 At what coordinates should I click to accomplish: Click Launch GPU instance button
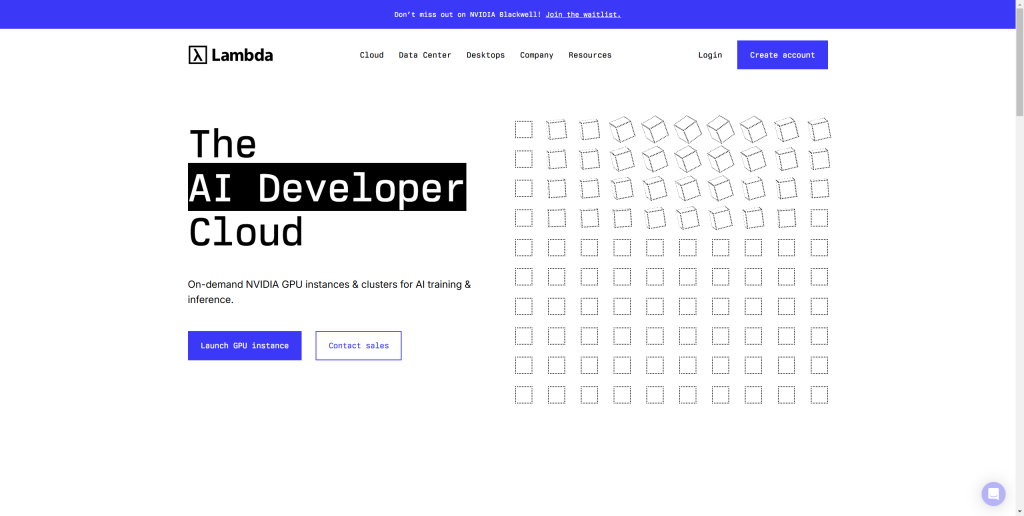245,346
